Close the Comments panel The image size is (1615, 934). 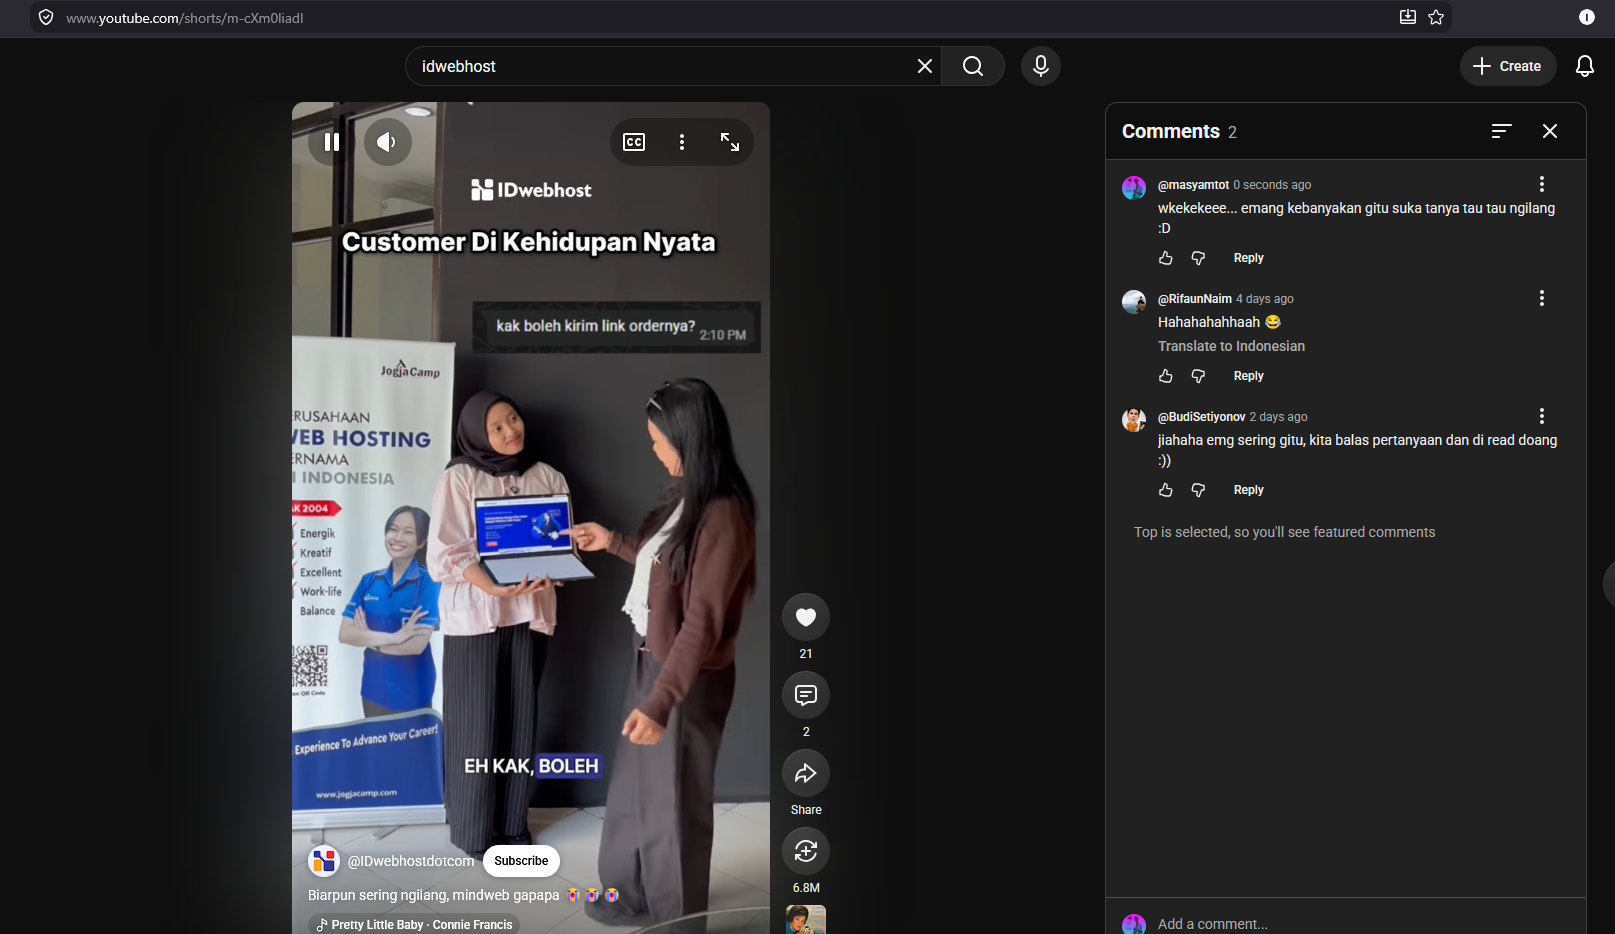(x=1550, y=131)
